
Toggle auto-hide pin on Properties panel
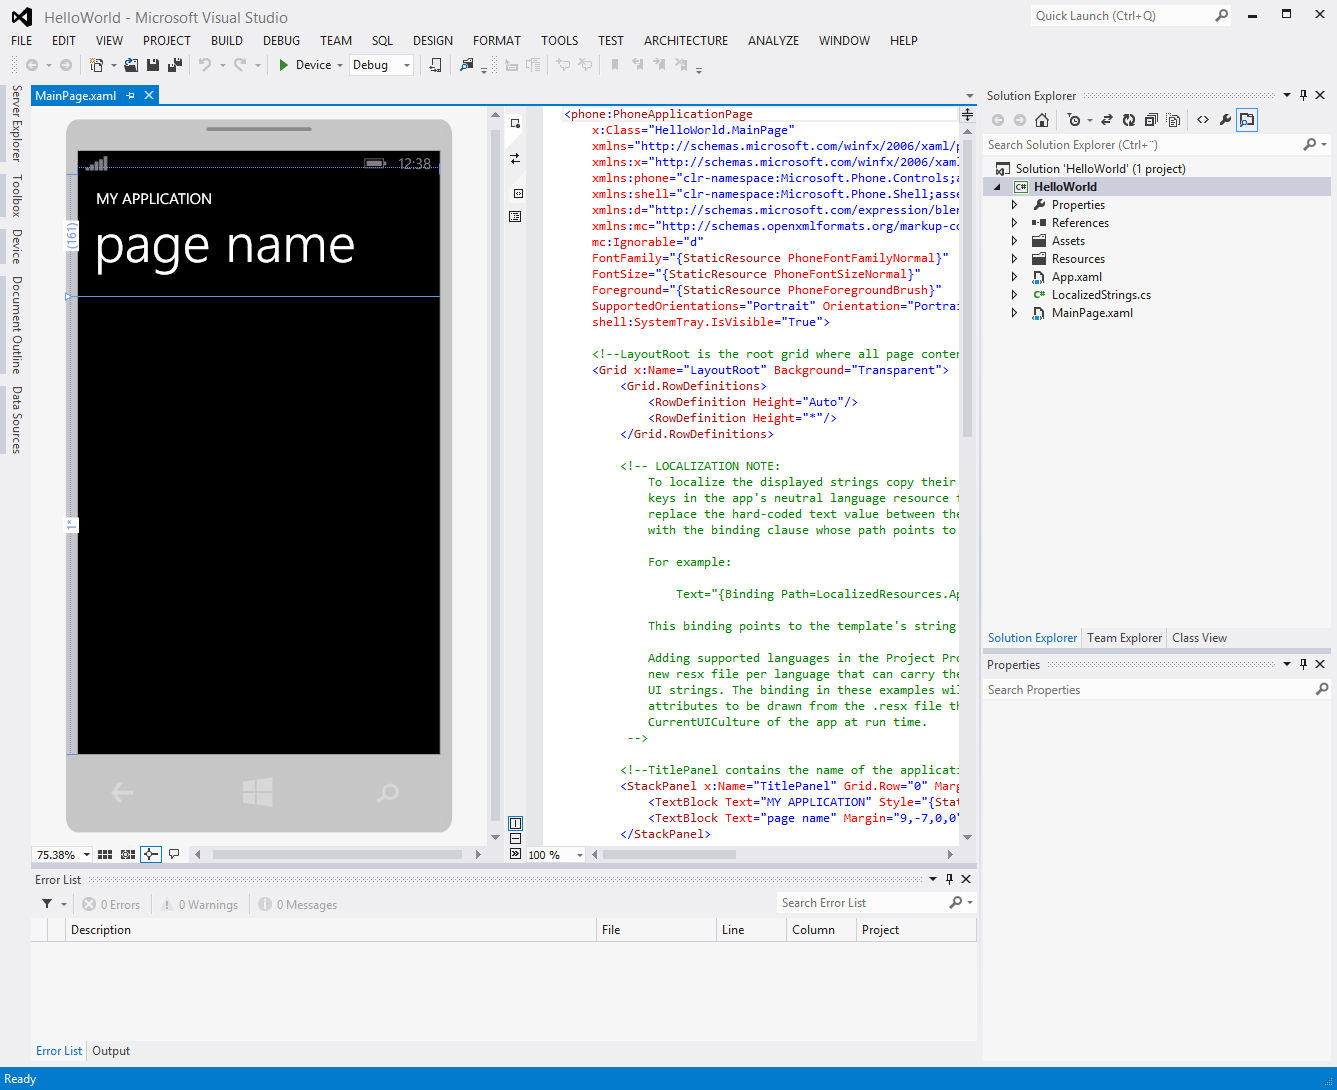(1303, 664)
